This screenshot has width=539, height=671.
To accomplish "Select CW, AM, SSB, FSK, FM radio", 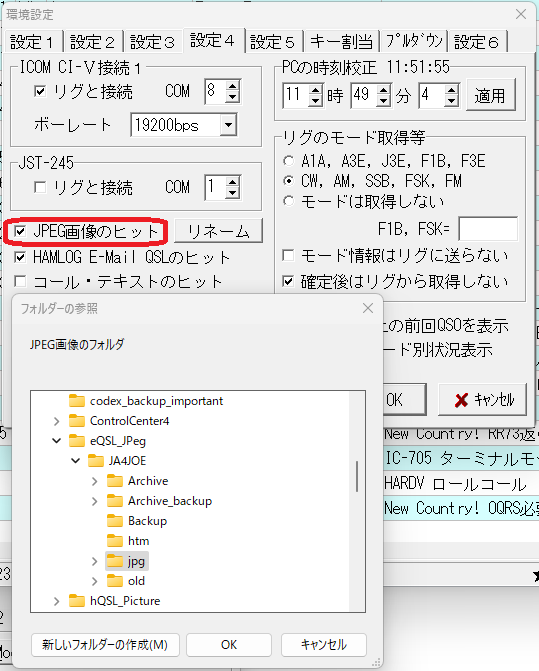I will (x=289, y=181).
